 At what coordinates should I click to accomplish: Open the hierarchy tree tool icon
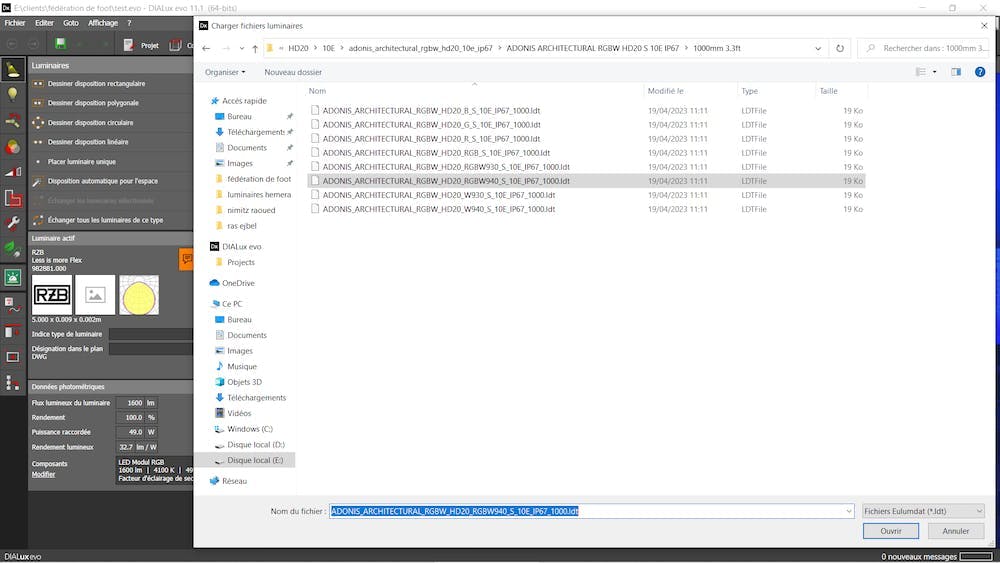click(x=13, y=383)
